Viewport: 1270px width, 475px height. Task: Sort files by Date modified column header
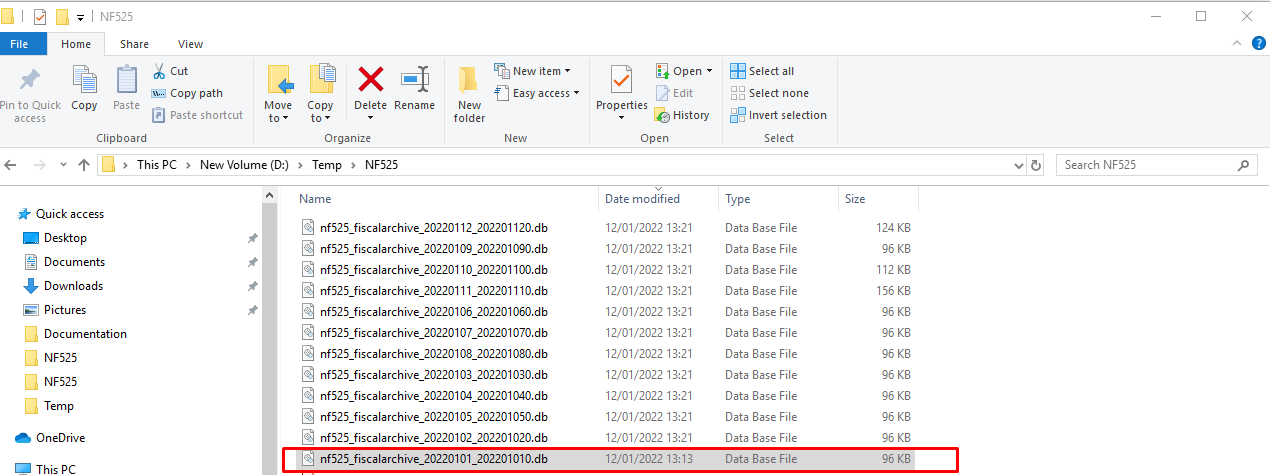click(x=642, y=199)
